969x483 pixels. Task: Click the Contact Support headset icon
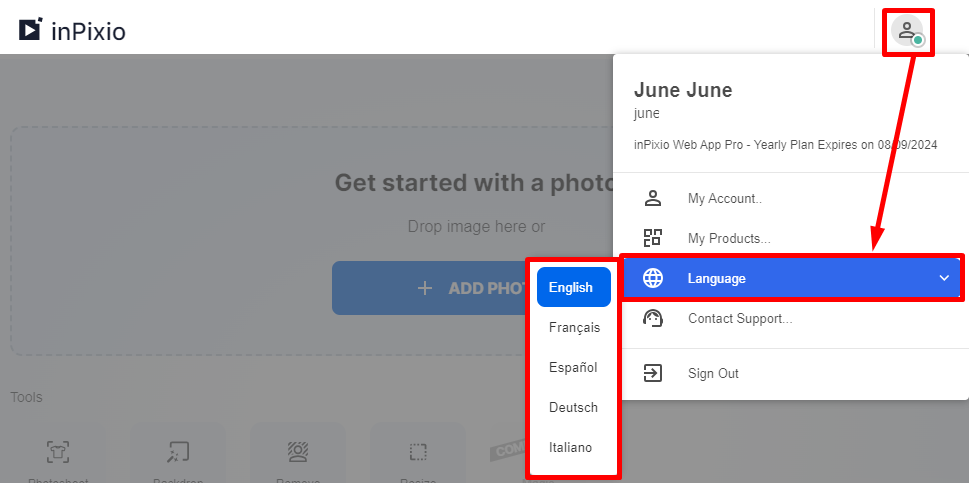pyautogui.click(x=653, y=318)
